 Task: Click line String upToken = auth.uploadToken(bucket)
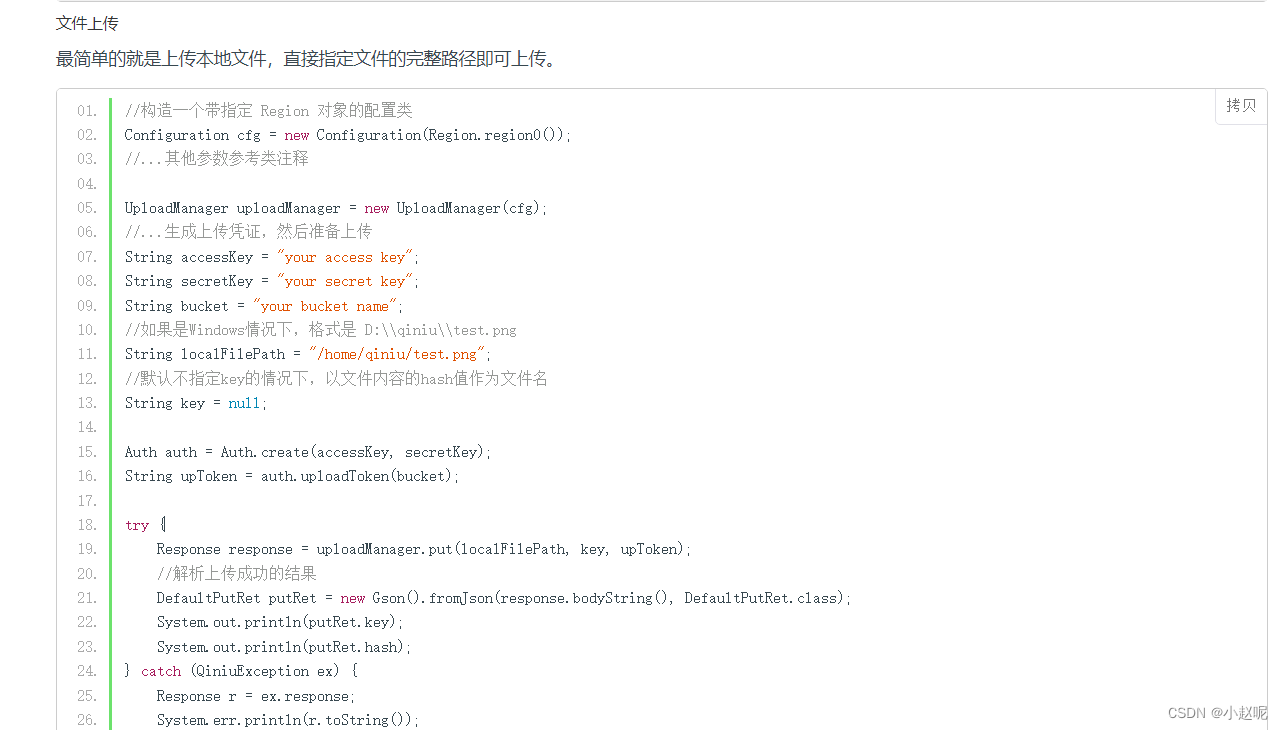point(292,476)
